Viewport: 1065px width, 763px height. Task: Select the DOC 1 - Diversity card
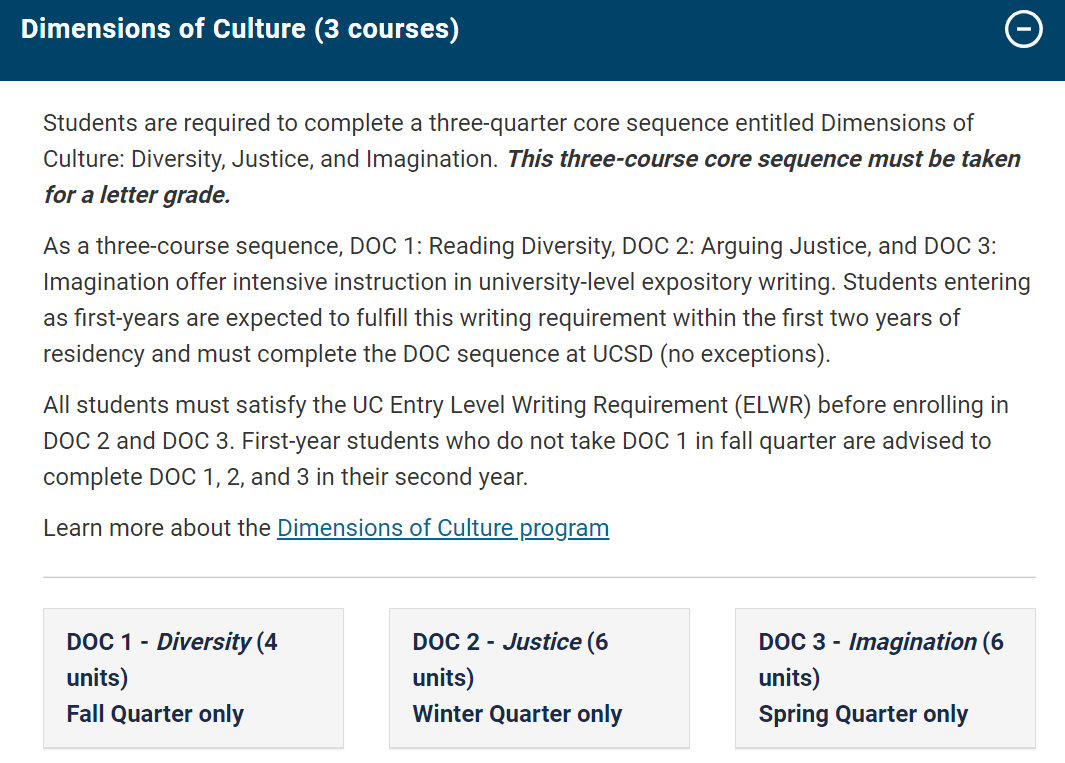click(x=193, y=677)
